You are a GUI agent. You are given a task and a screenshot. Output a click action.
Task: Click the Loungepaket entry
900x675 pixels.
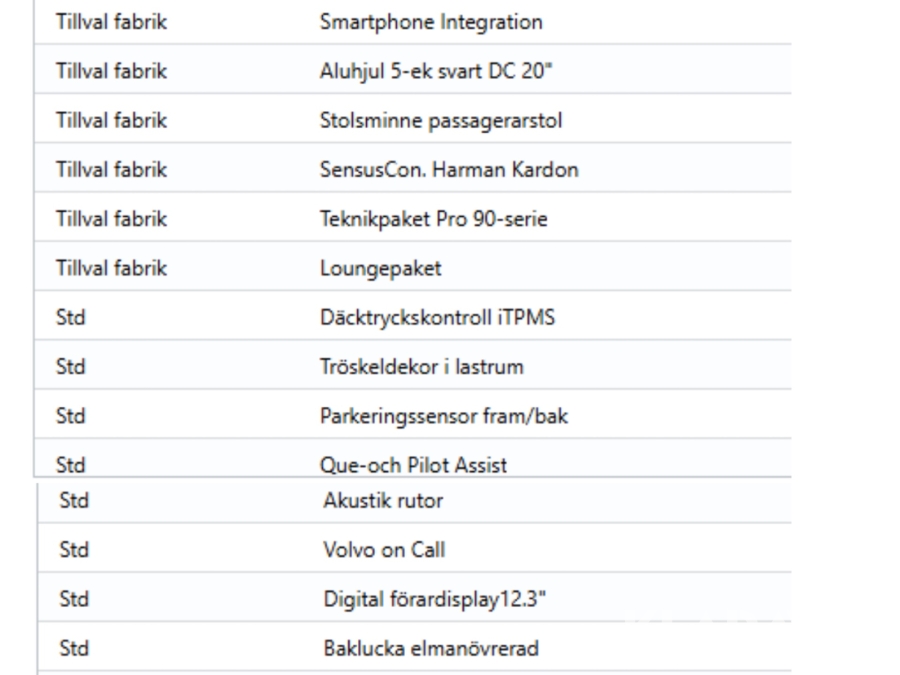379,268
